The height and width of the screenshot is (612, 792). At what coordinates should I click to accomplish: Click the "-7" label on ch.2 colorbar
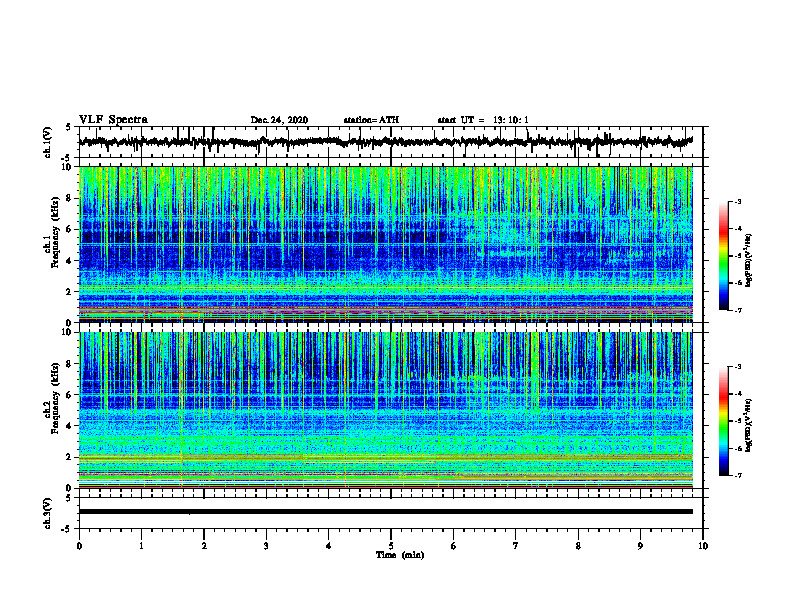[x=737, y=475]
